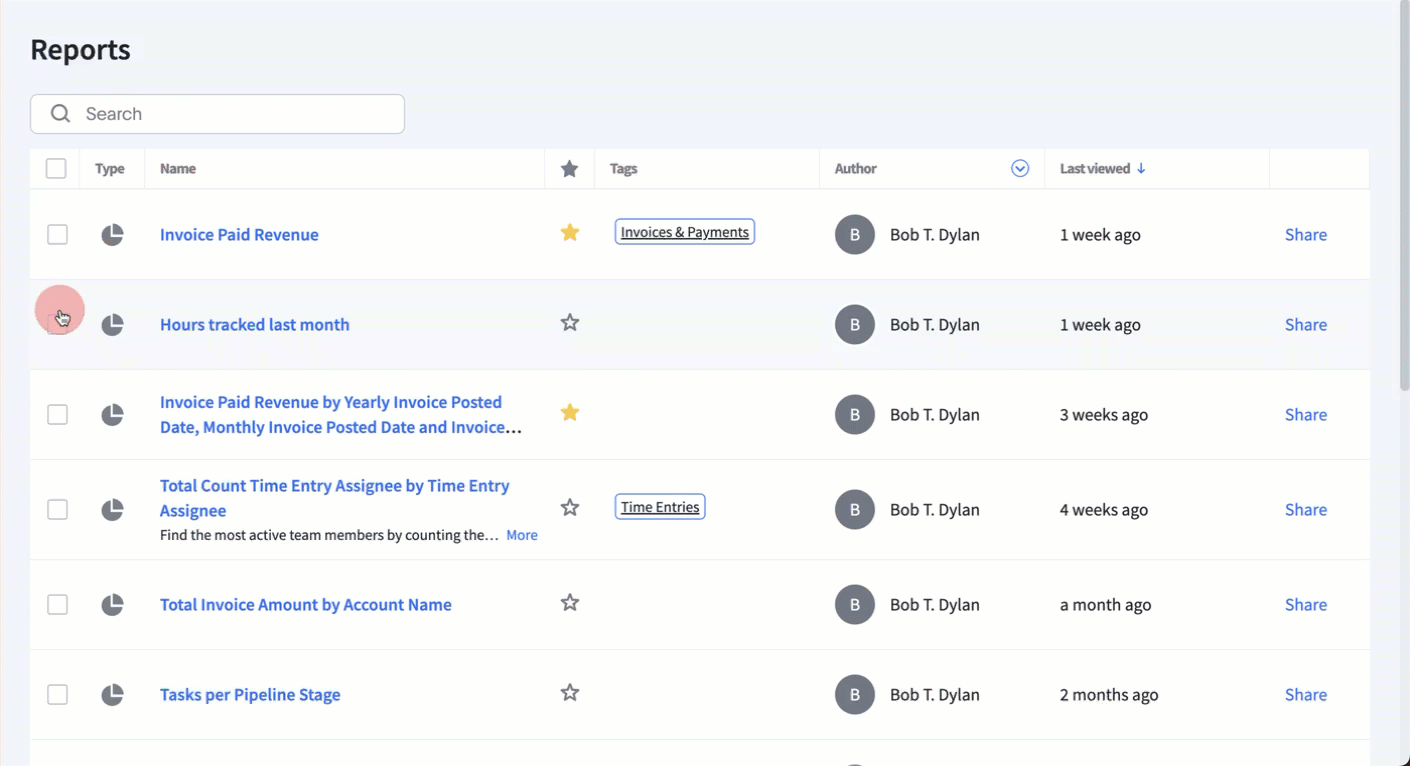
Task: Expand description with the More link
Action: coord(521,535)
